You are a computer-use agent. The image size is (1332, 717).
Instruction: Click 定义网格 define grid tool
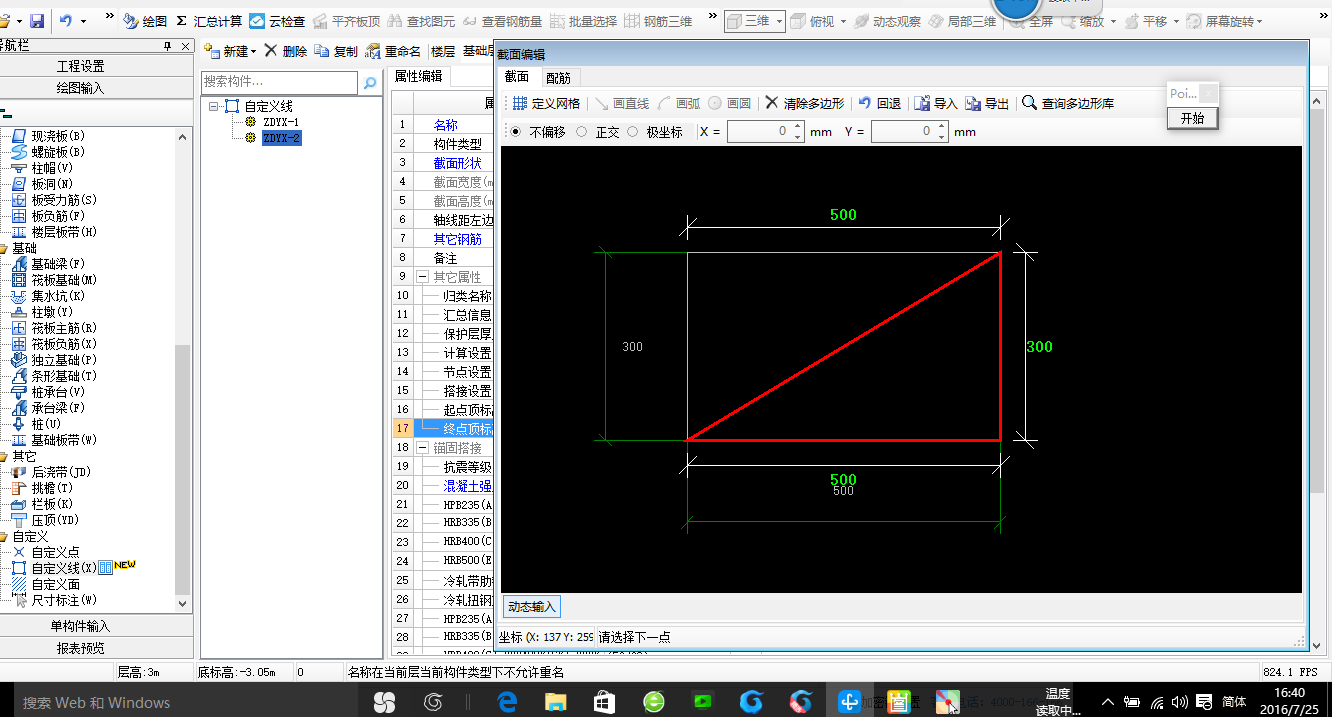pos(546,103)
